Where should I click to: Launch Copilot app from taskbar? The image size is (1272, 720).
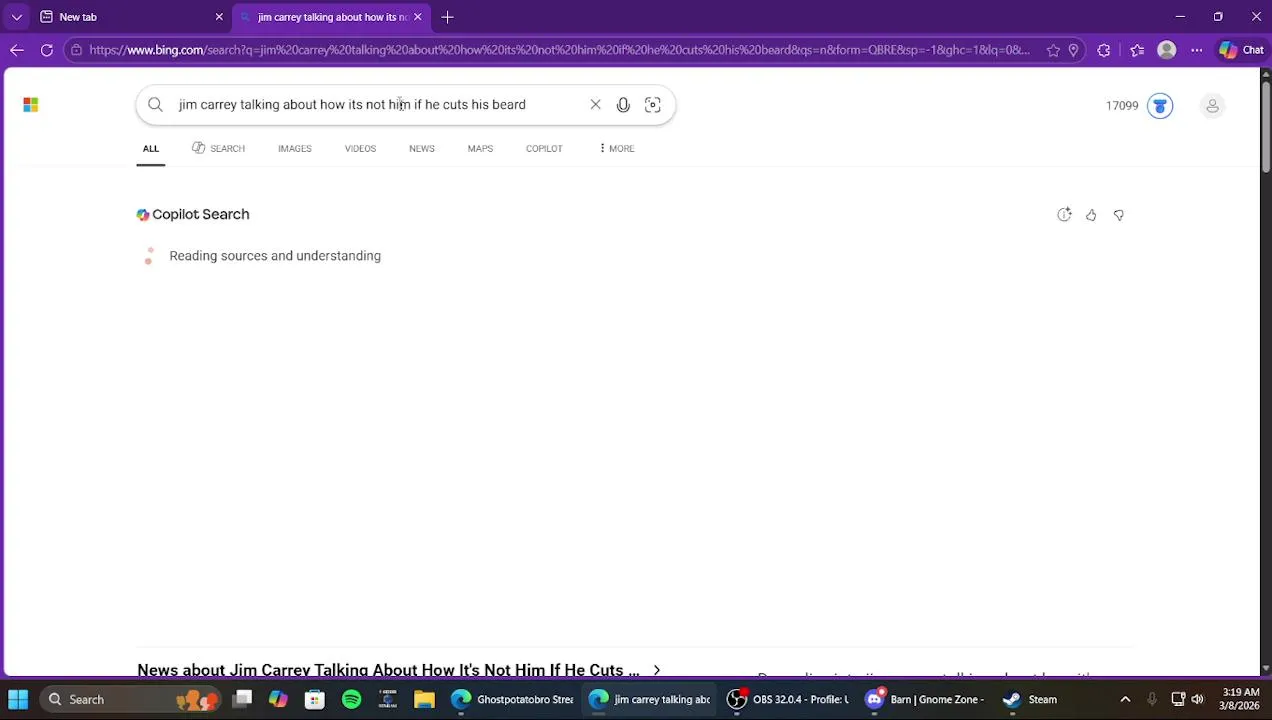(x=279, y=700)
